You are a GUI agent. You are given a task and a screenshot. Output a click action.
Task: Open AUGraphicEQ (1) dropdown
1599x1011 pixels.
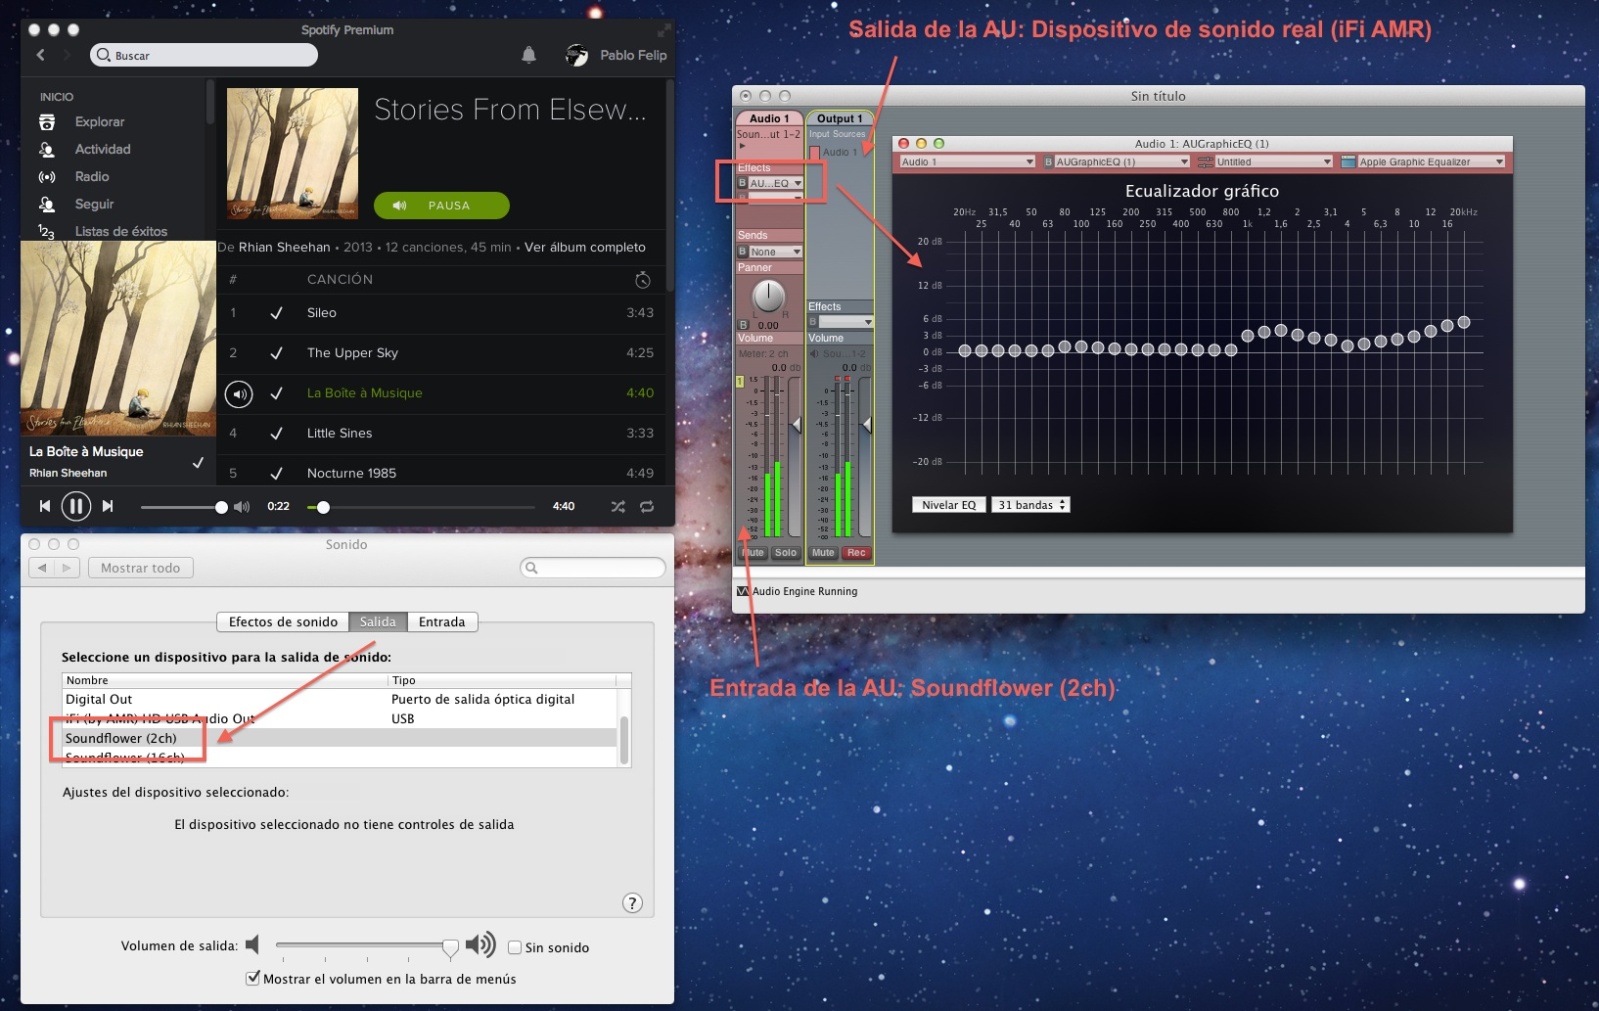pyautogui.click(x=1122, y=162)
